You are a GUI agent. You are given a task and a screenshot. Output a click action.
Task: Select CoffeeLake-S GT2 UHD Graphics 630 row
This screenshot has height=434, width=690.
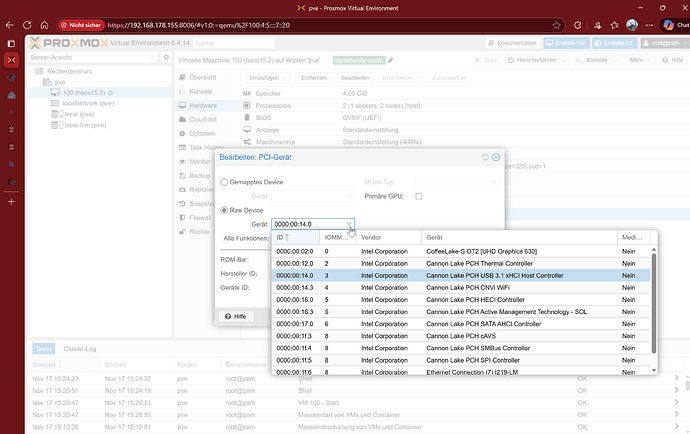pos(461,251)
